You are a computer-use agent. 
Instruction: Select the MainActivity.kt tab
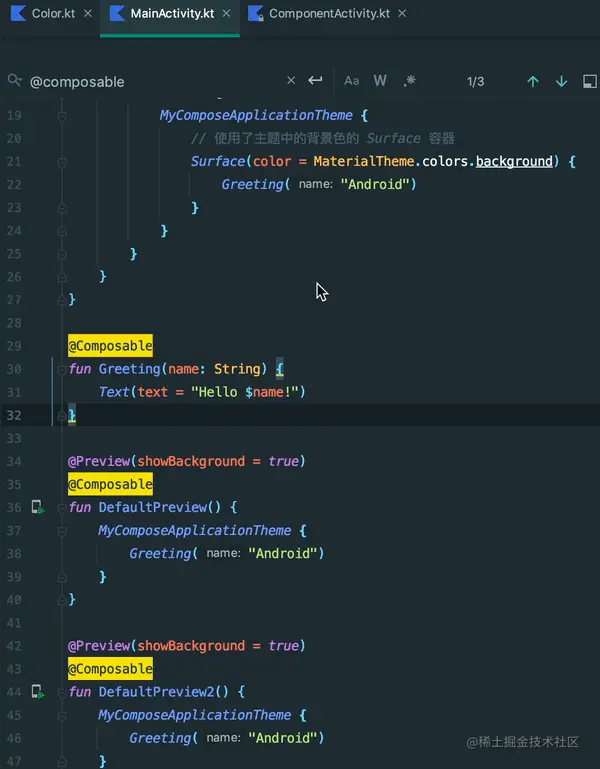[172, 14]
